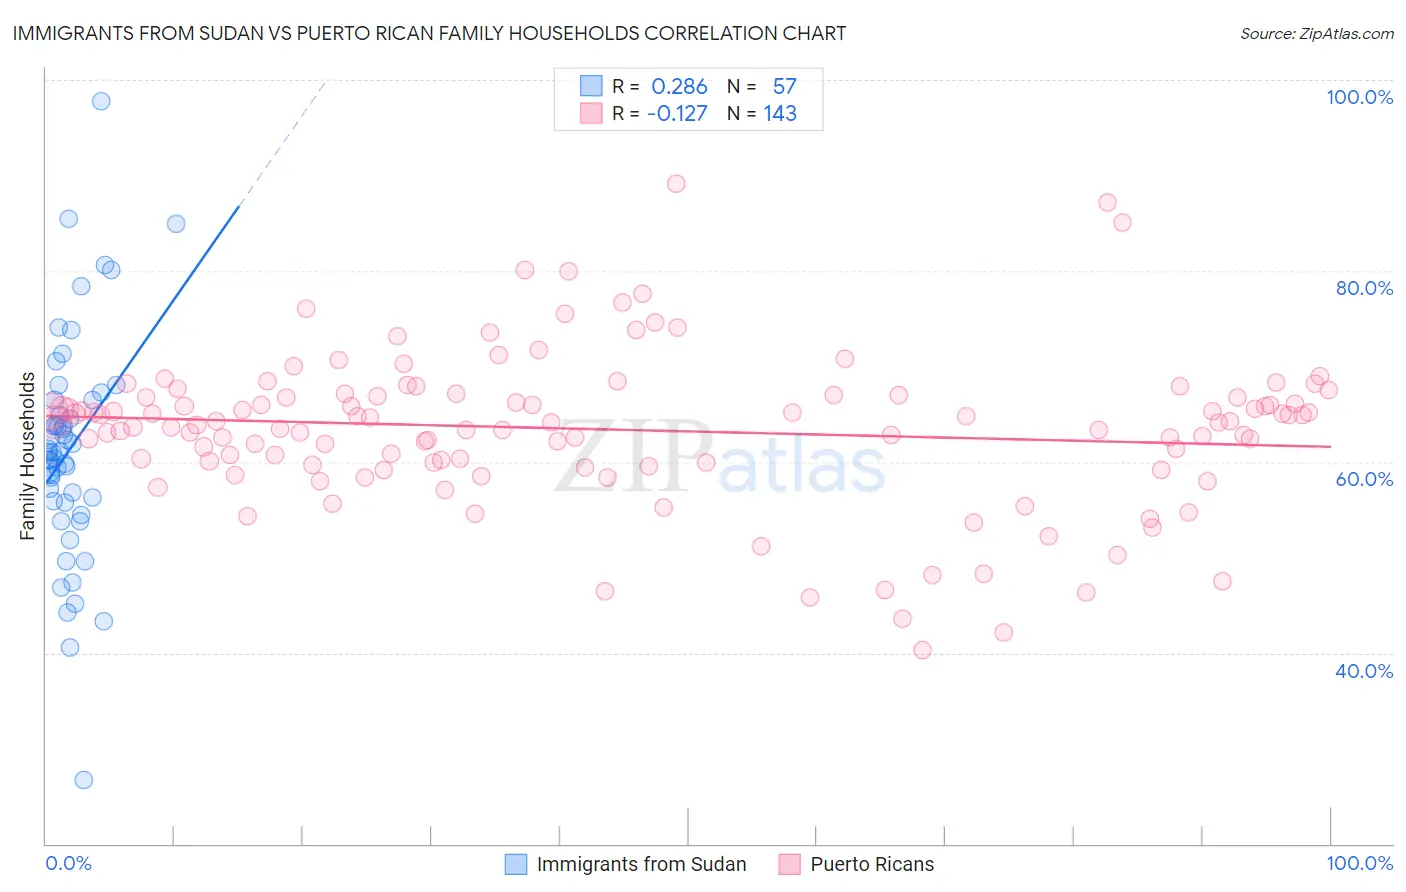This screenshot has width=1406, height=892.
Task: Select the Immigrants from Sudan legend label
Action: pos(642,864)
